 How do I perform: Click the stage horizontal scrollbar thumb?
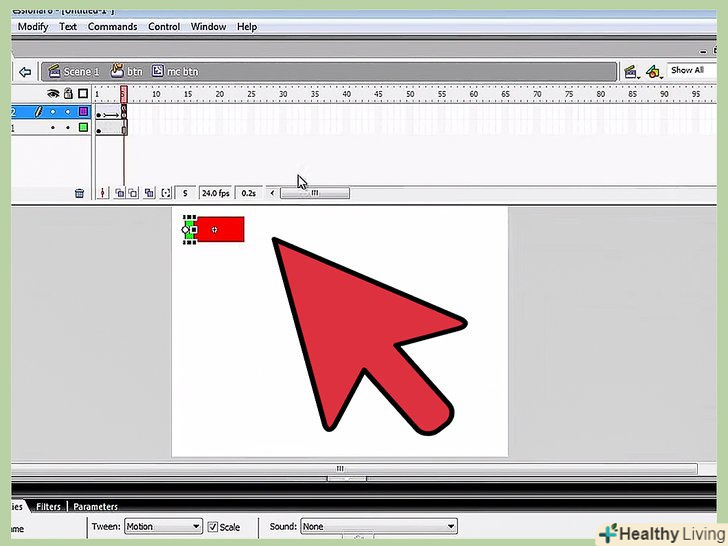pos(340,468)
